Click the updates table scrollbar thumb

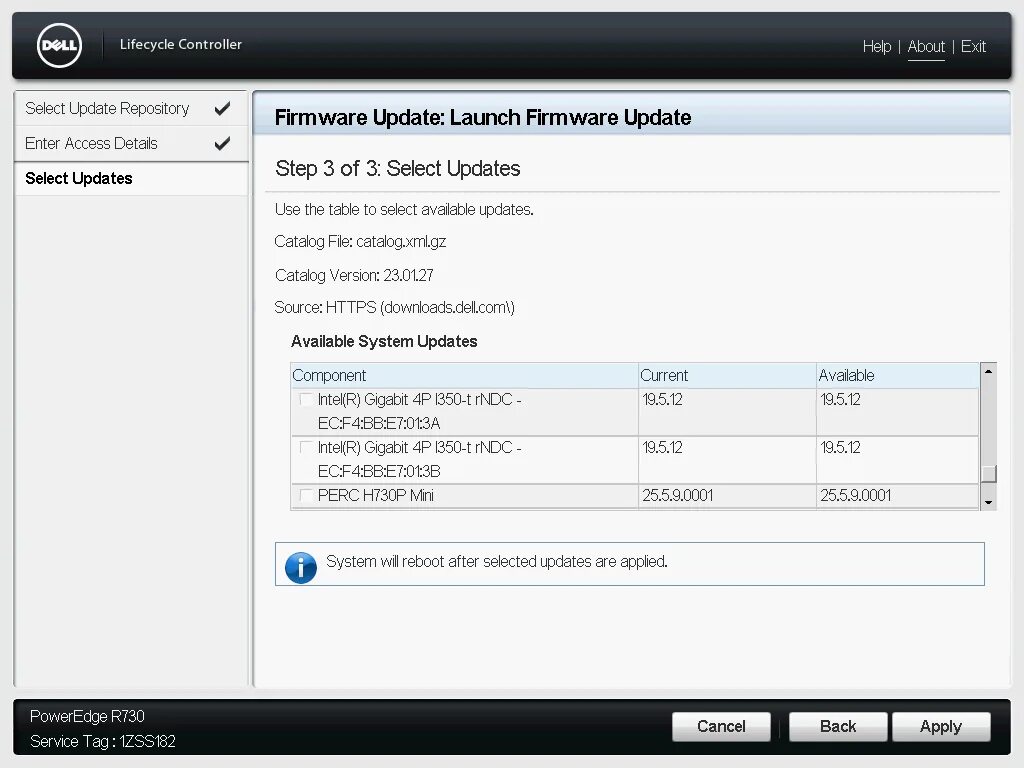point(989,473)
